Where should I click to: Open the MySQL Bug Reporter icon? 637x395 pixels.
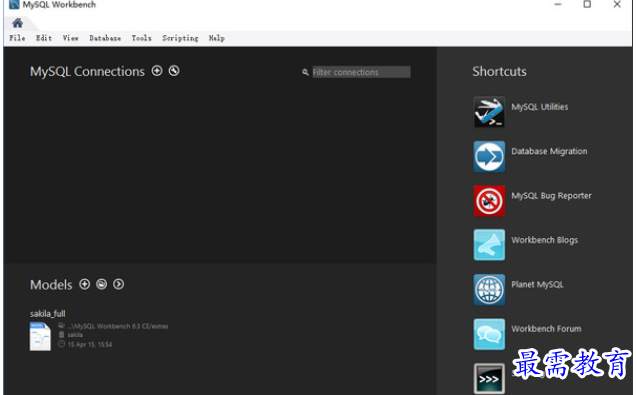pos(489,201)
